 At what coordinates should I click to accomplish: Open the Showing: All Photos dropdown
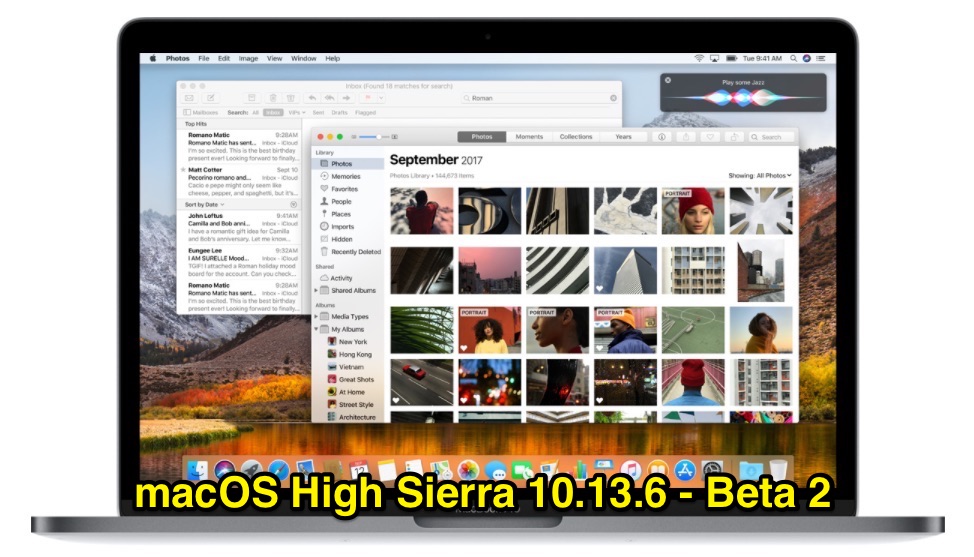[x=759, y=176]
